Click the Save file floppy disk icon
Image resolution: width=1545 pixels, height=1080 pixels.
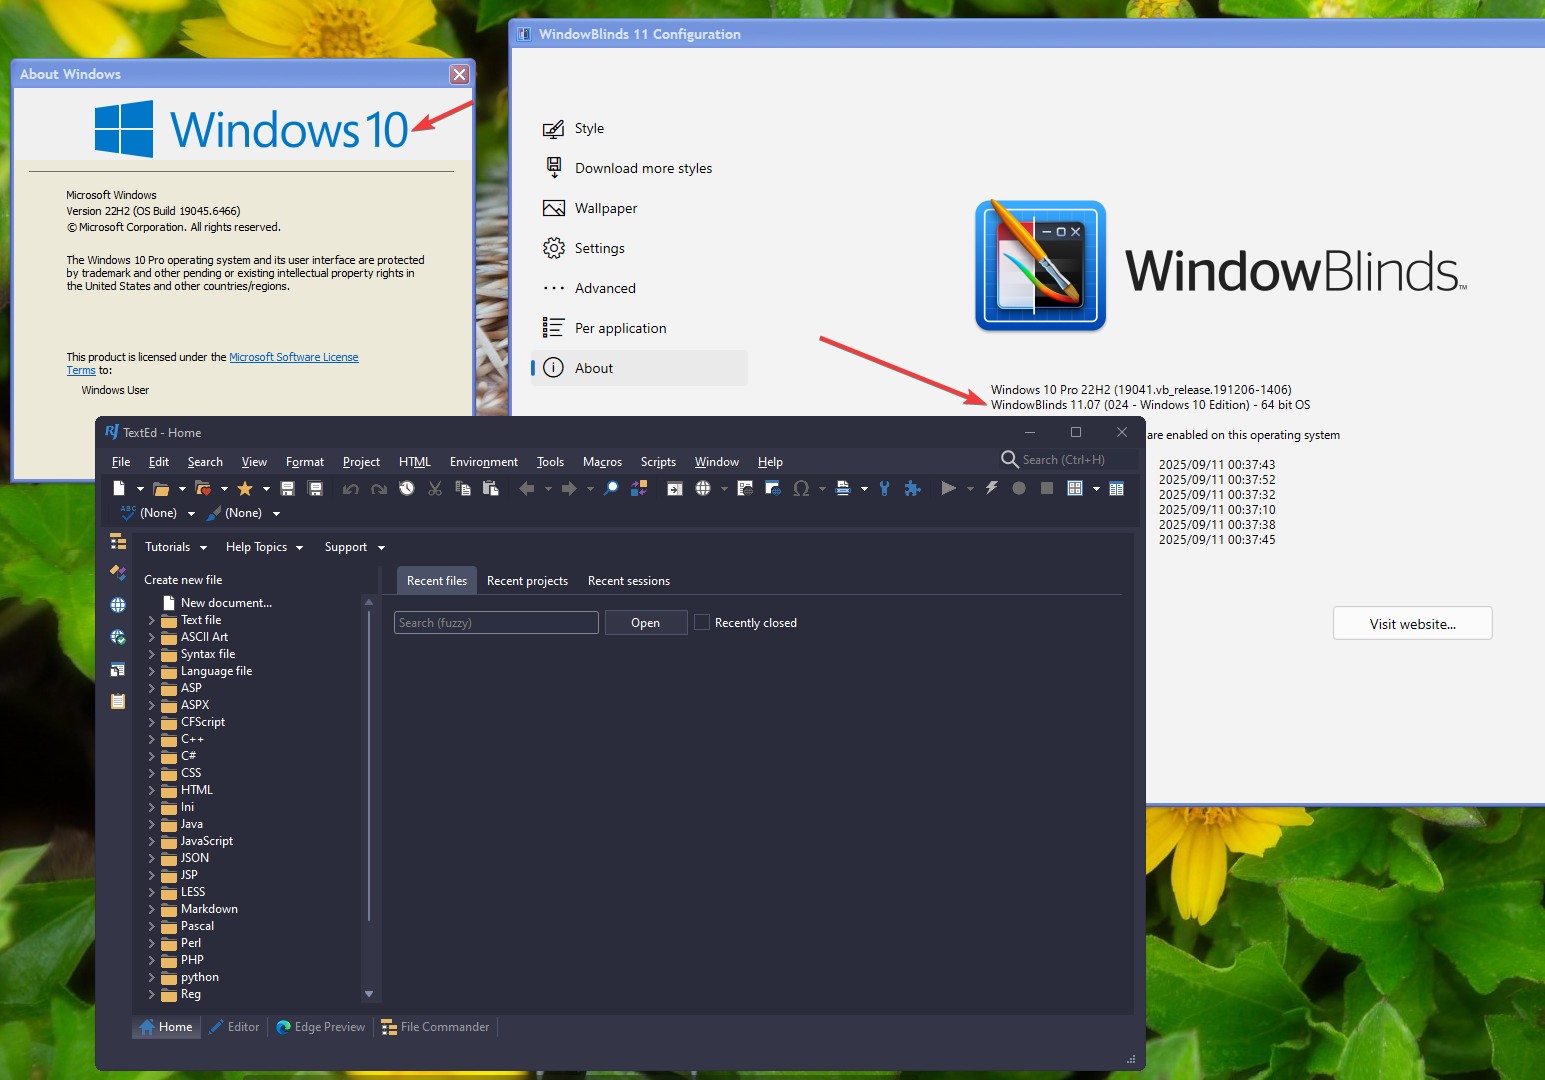[287, 488]
